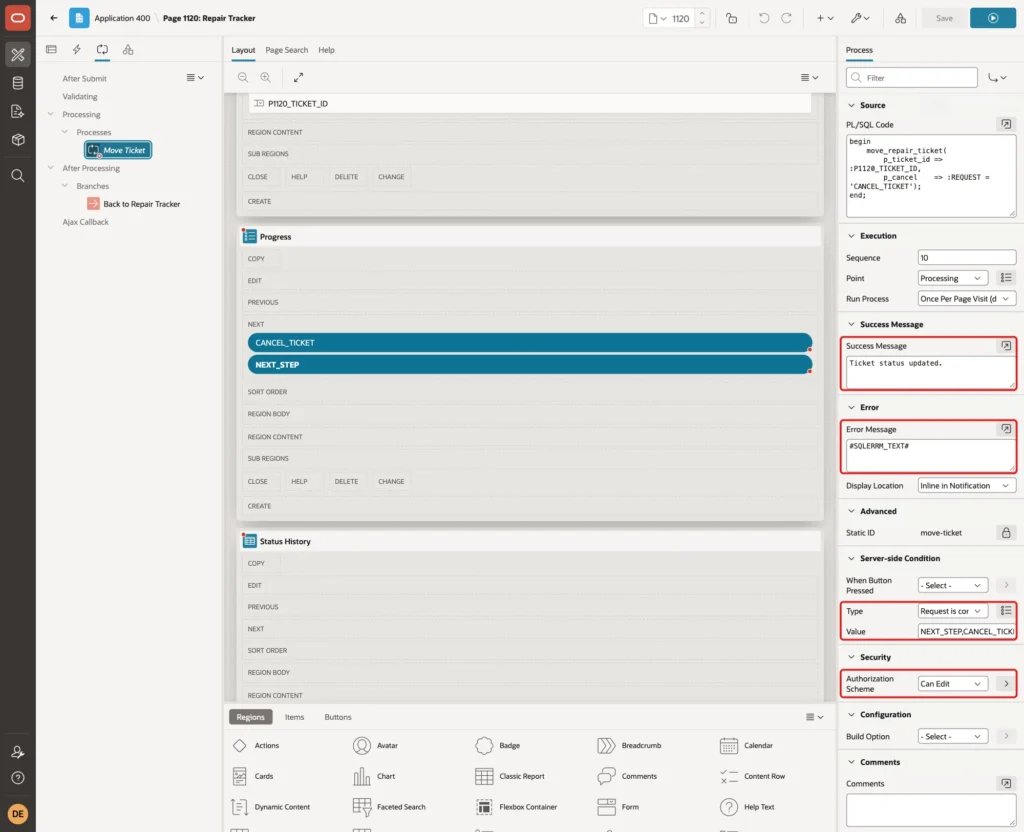Open the help question mark icon
The image size is (1024, 832).
(18, 778)
